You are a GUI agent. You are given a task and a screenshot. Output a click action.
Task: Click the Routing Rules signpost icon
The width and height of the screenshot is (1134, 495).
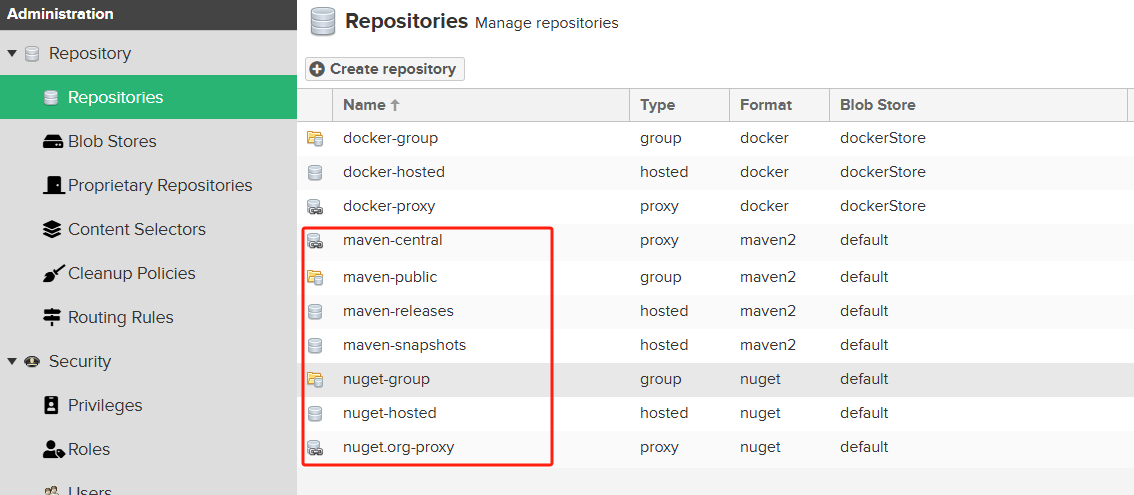(x=53, y=318)
